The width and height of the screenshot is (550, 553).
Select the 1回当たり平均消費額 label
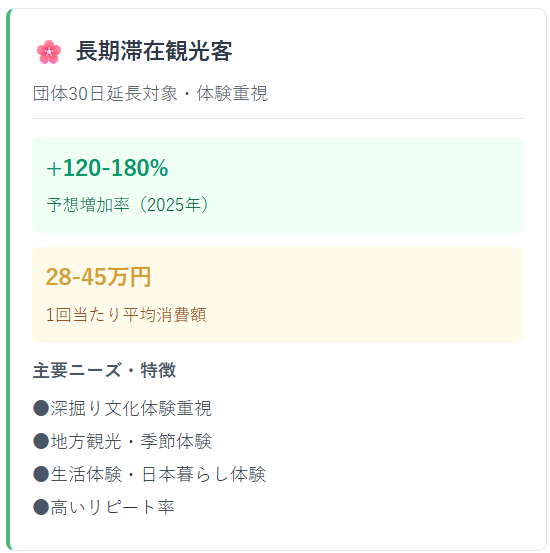[x=126, y=315]
